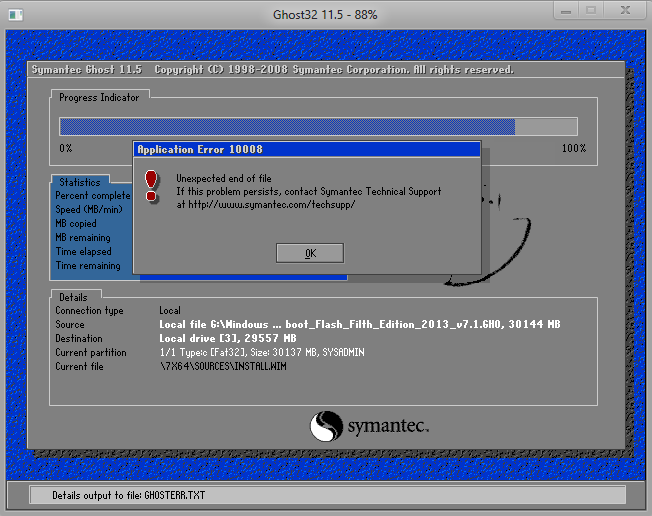Image resolution: width=652 pixels, height=516 pixels.
Task: Click the '0%' progress label
Action: click(66, 148)
